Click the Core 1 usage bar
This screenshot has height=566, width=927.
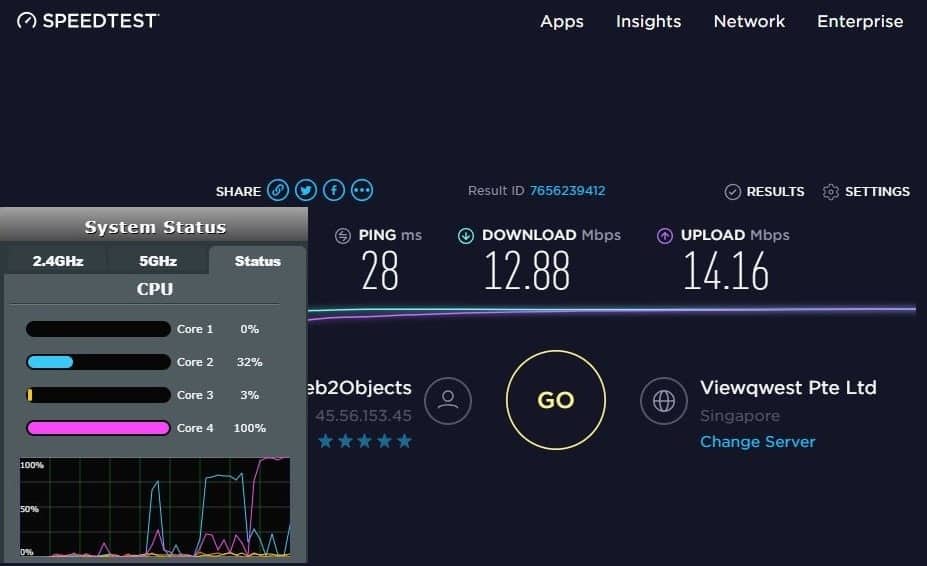(x=98, y=329)
